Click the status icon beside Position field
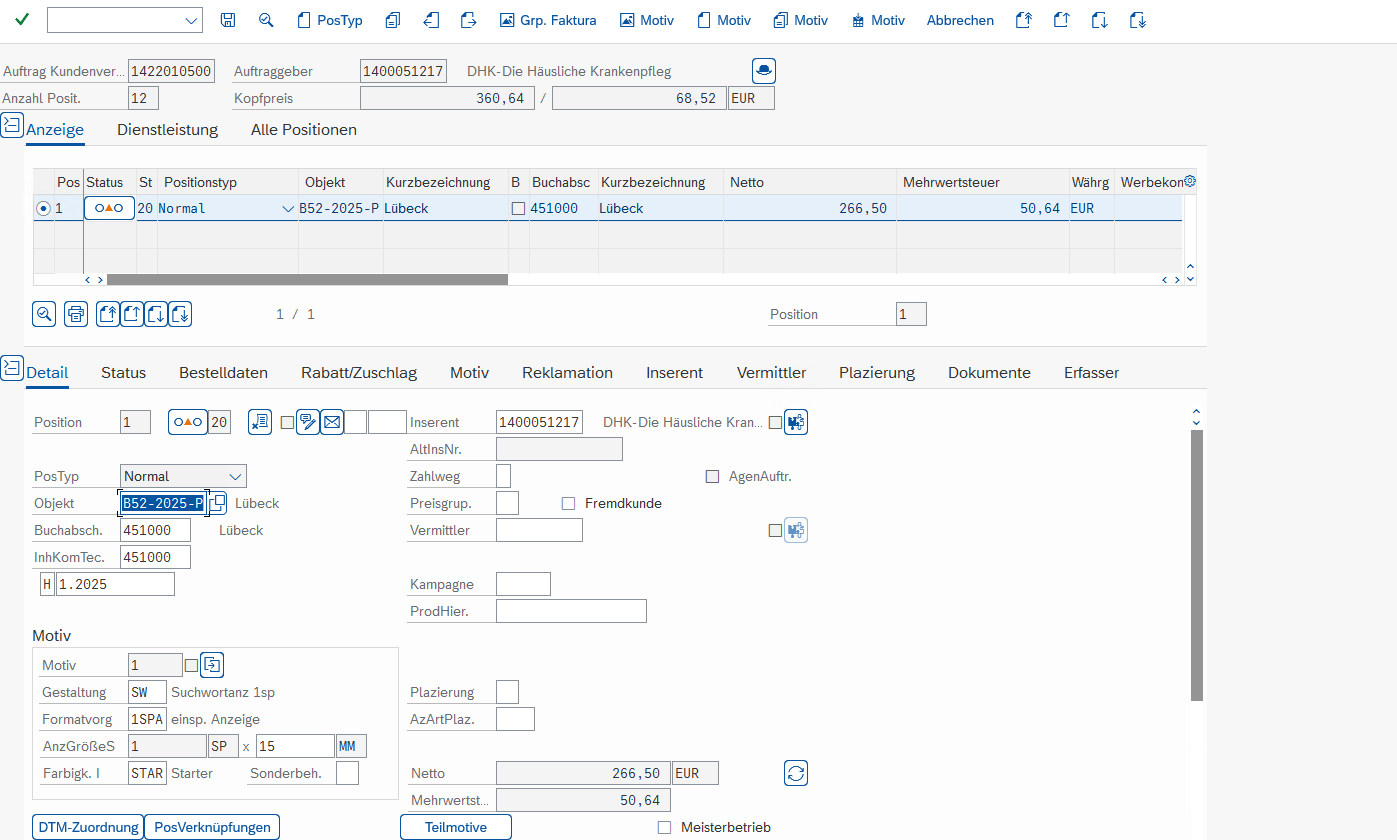This screenshot has height=840, width=1397. (187, 422)
